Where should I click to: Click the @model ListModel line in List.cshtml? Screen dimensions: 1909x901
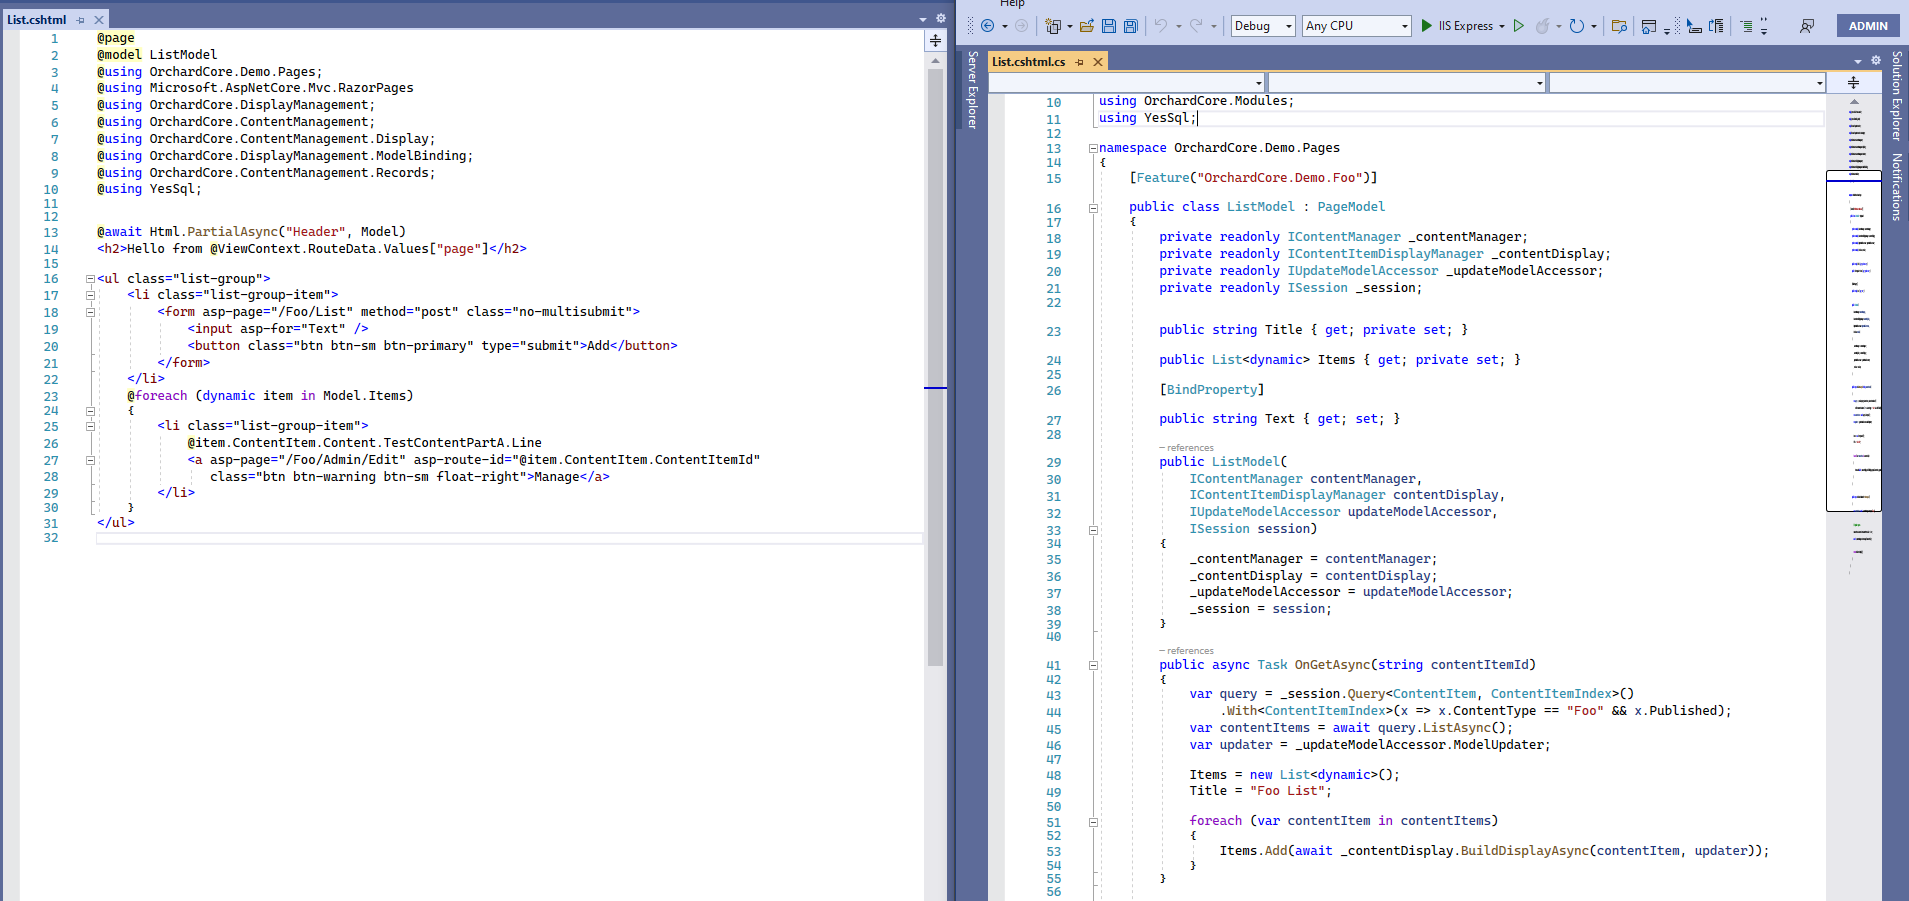[x=157, y=55]
